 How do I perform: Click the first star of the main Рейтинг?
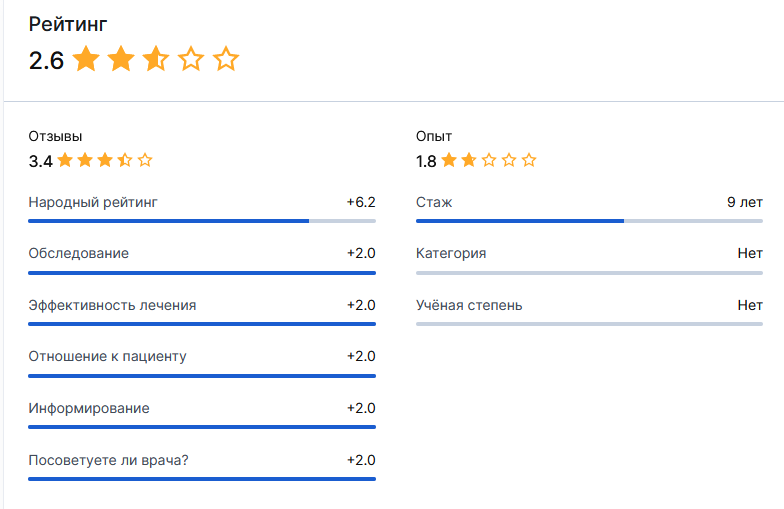tap(86, 60)
